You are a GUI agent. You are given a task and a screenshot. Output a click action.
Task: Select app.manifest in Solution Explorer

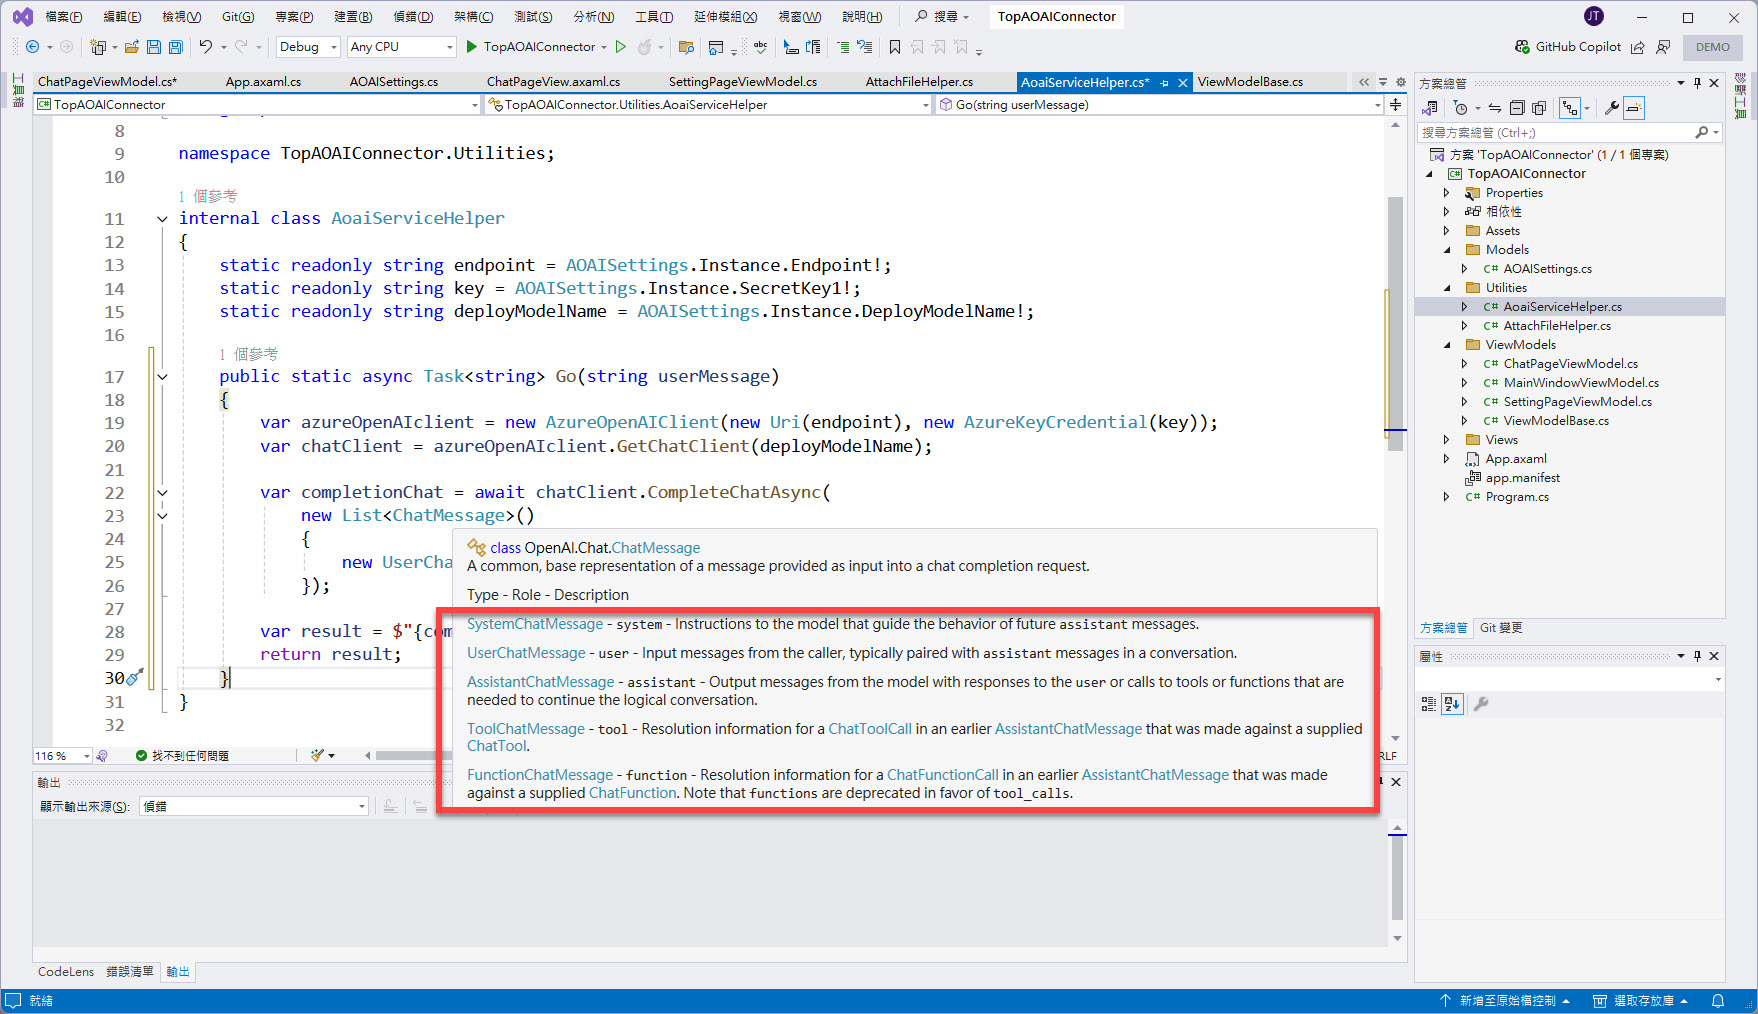click(x=1522, y=478)
